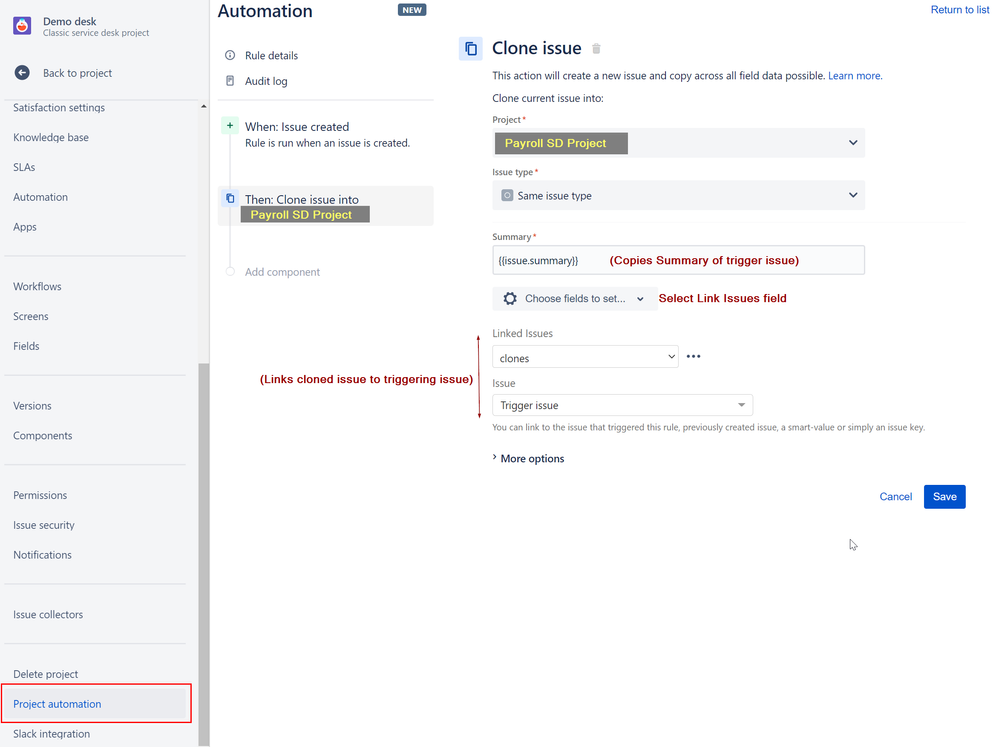
Task: Open Versions in sidebar
Action: coord(32,405)
